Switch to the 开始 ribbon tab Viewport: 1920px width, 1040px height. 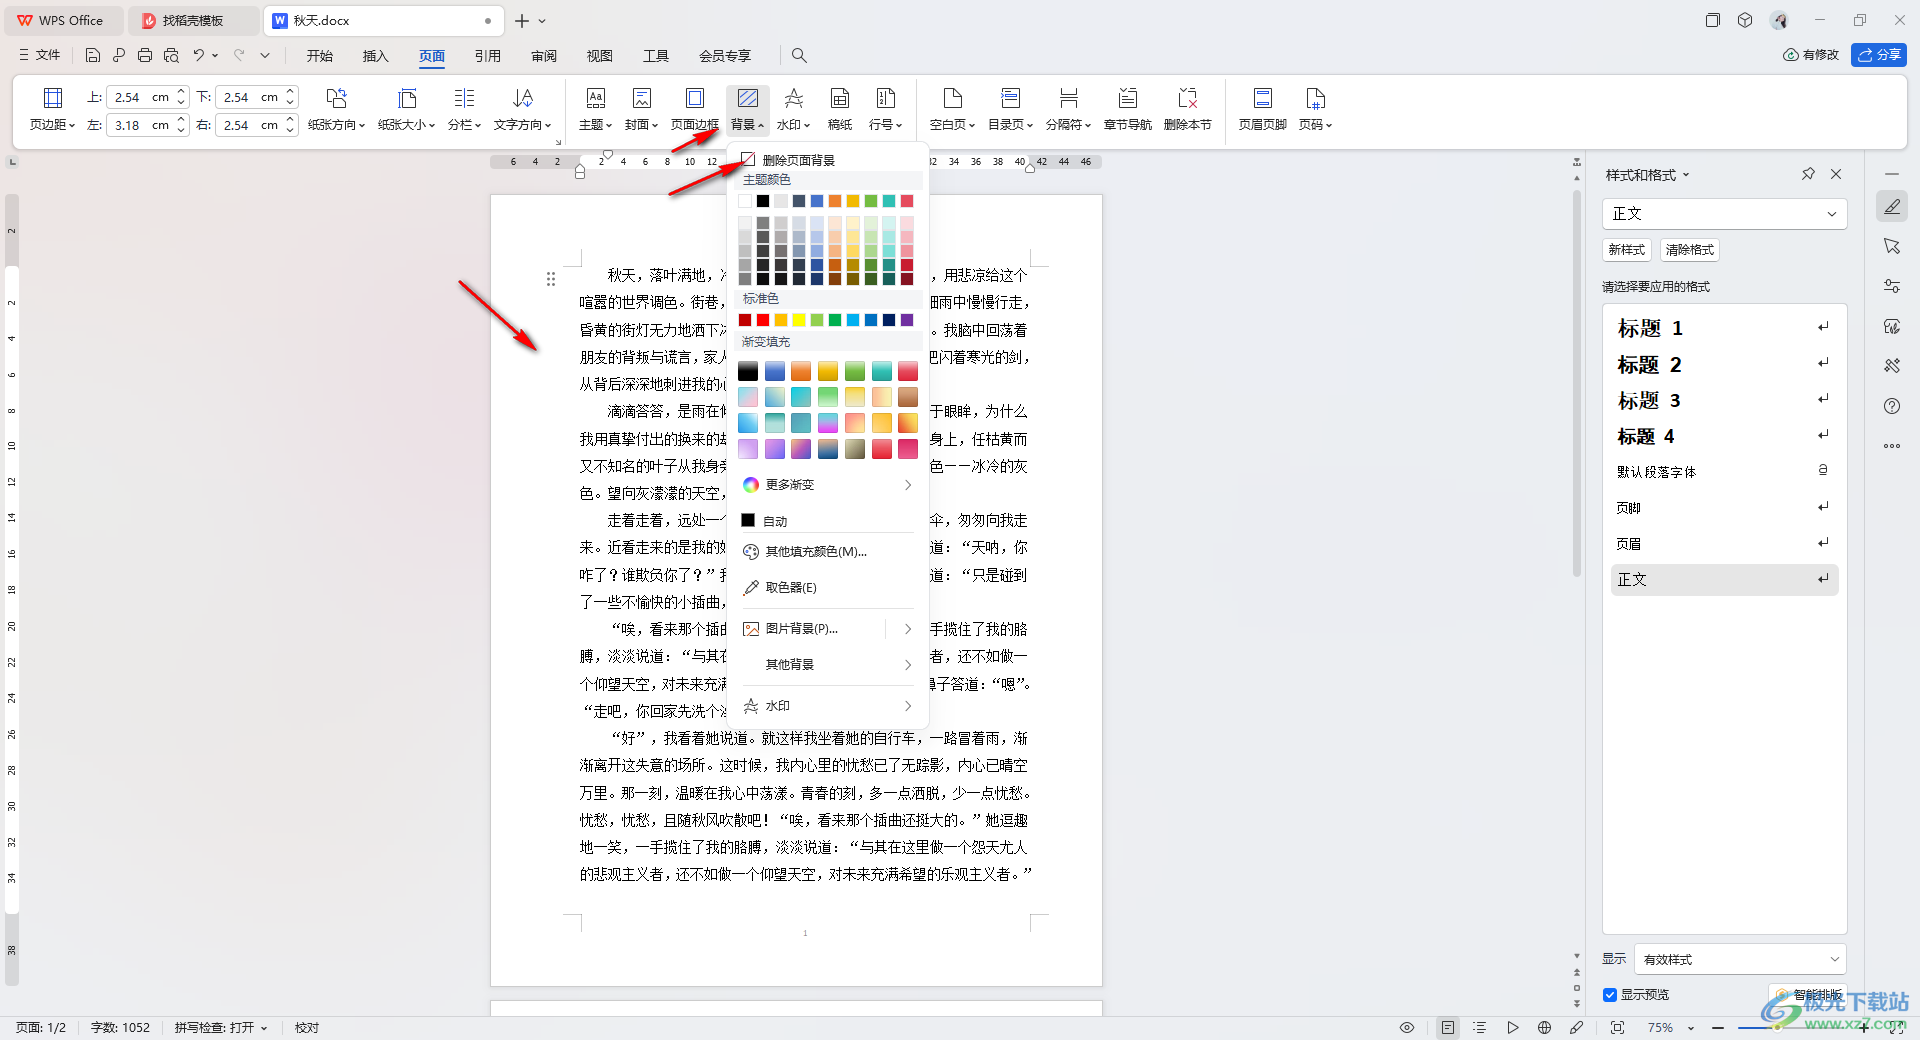point(320,56)
